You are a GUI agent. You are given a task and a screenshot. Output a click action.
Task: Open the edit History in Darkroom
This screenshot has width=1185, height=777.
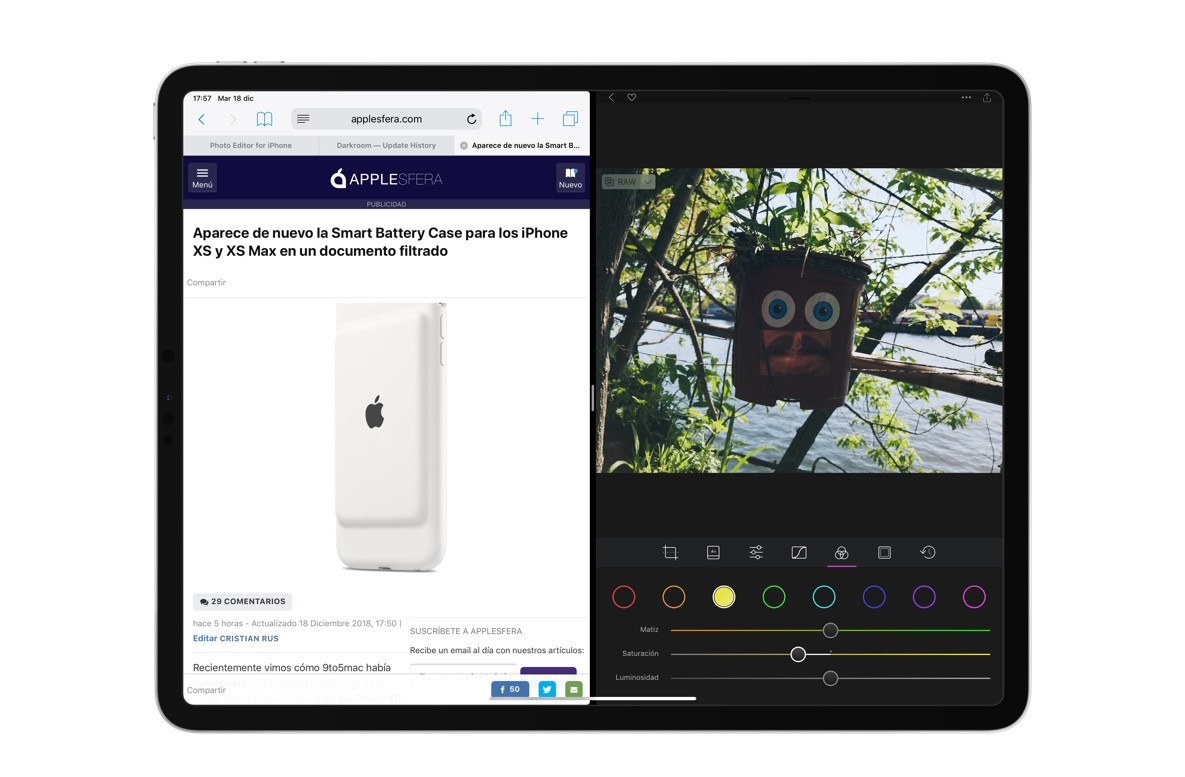pos(927,551)
